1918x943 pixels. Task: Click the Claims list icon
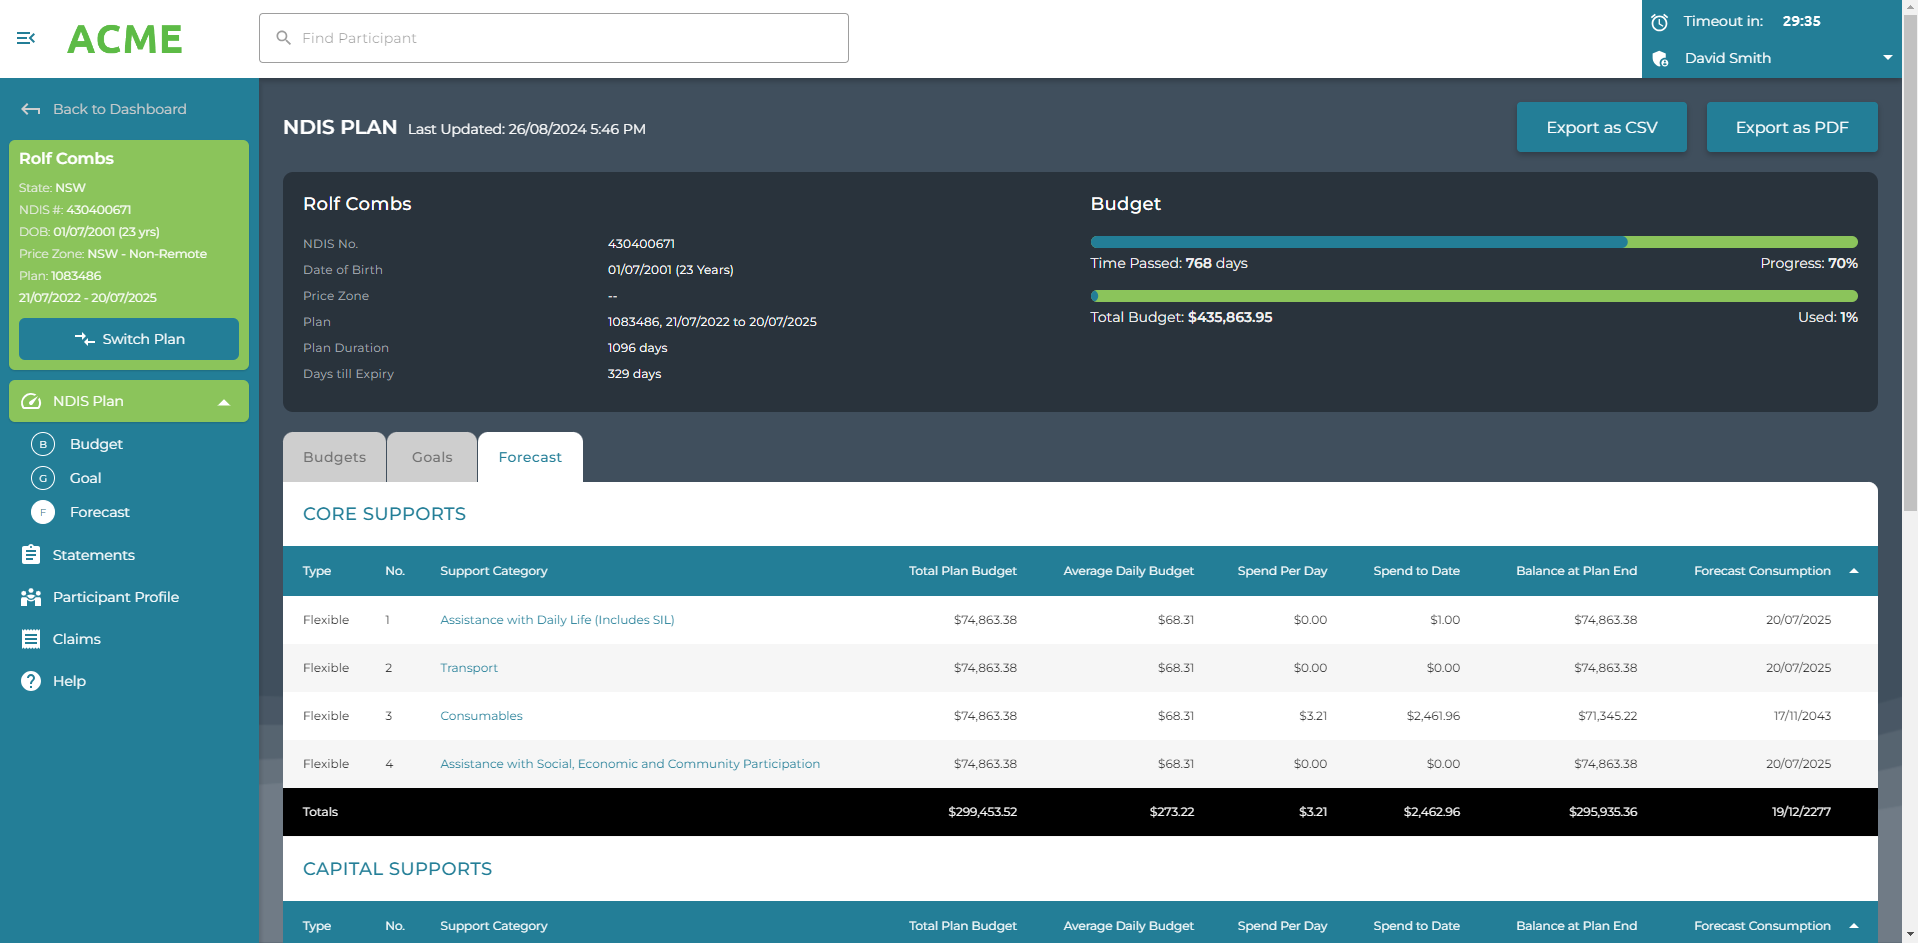click(31, 639)
